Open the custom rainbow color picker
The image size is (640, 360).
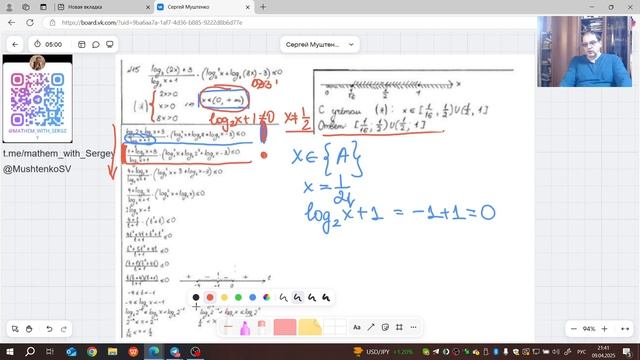click(267, 298)
